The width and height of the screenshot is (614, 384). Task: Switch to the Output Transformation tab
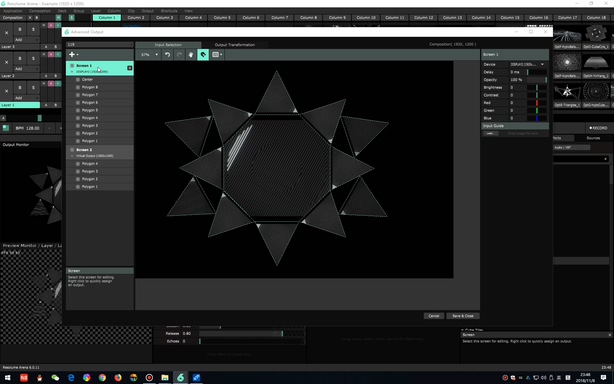235,45
